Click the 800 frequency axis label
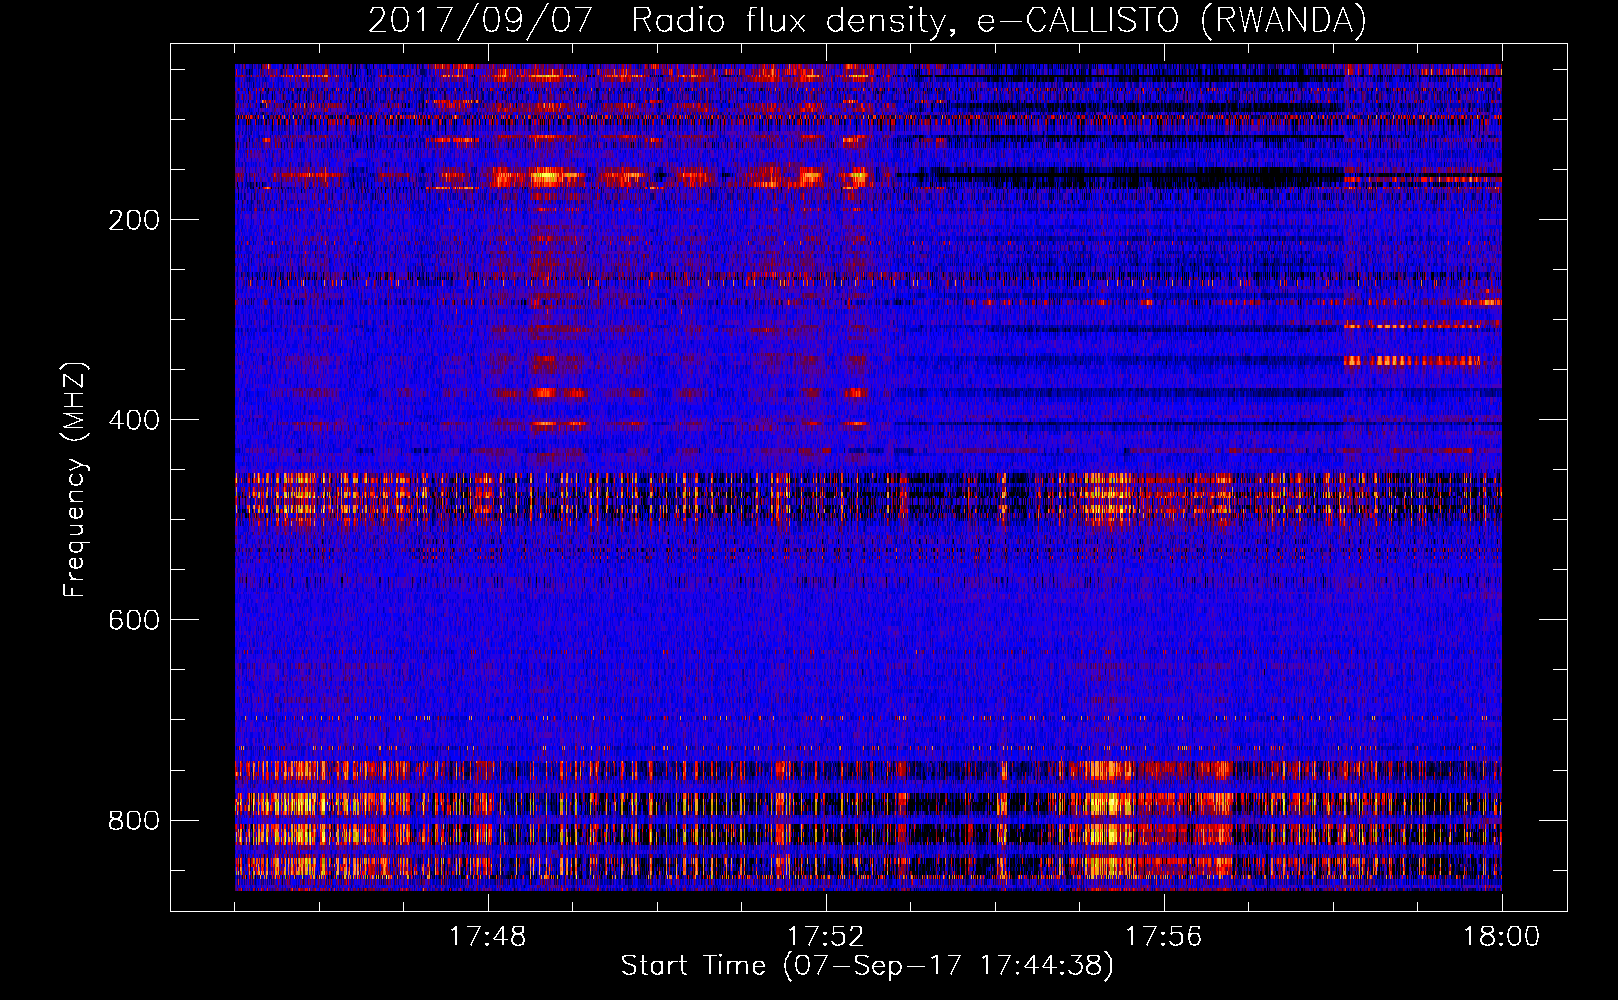Viewport: 1618px width, 1000px height. coord(134,820)
